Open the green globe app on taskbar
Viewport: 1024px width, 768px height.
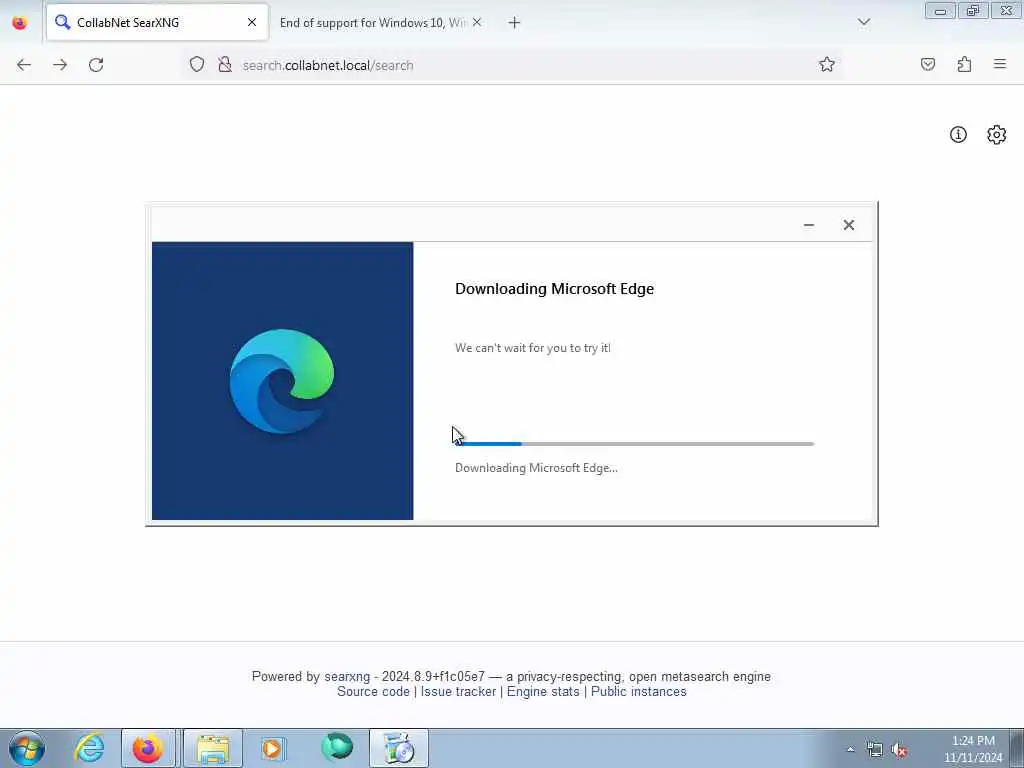(x=337, y=748)
